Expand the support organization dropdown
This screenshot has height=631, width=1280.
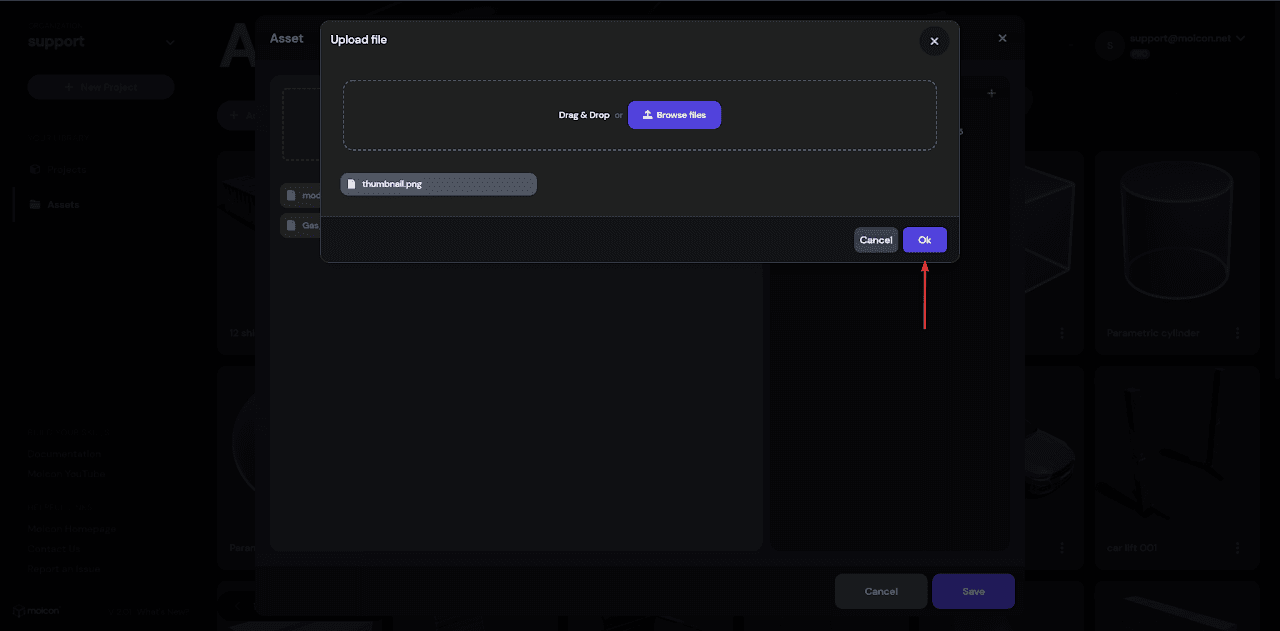point(170,42)
